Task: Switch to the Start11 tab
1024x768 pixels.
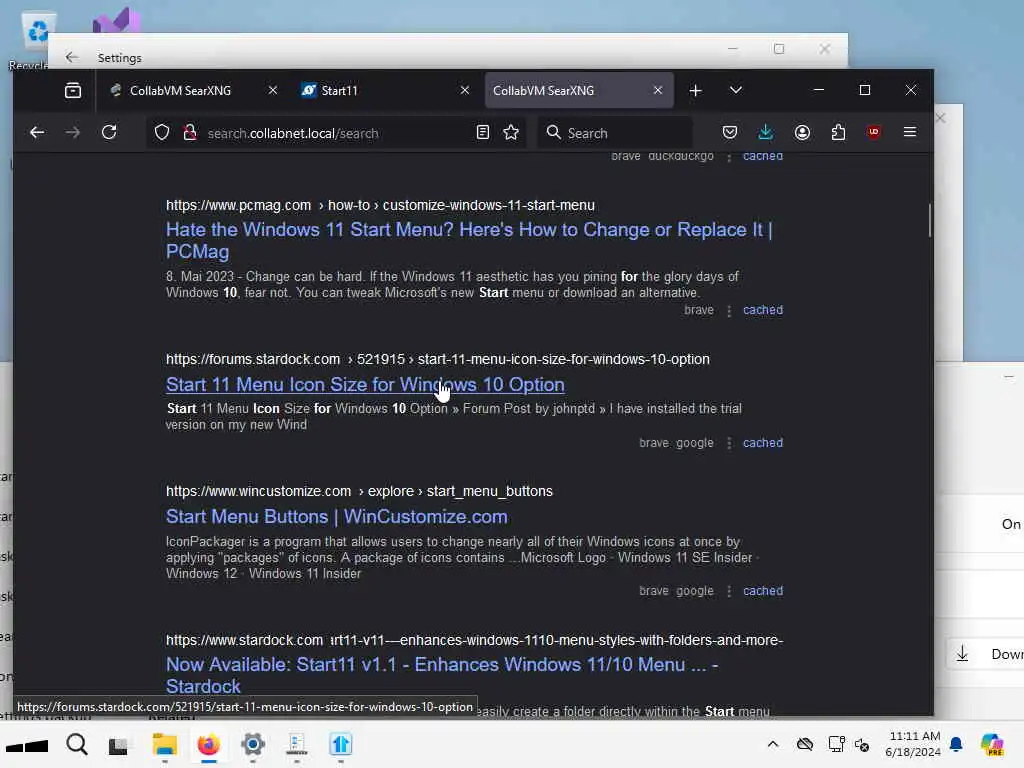Action: click(x=385, y=91)
